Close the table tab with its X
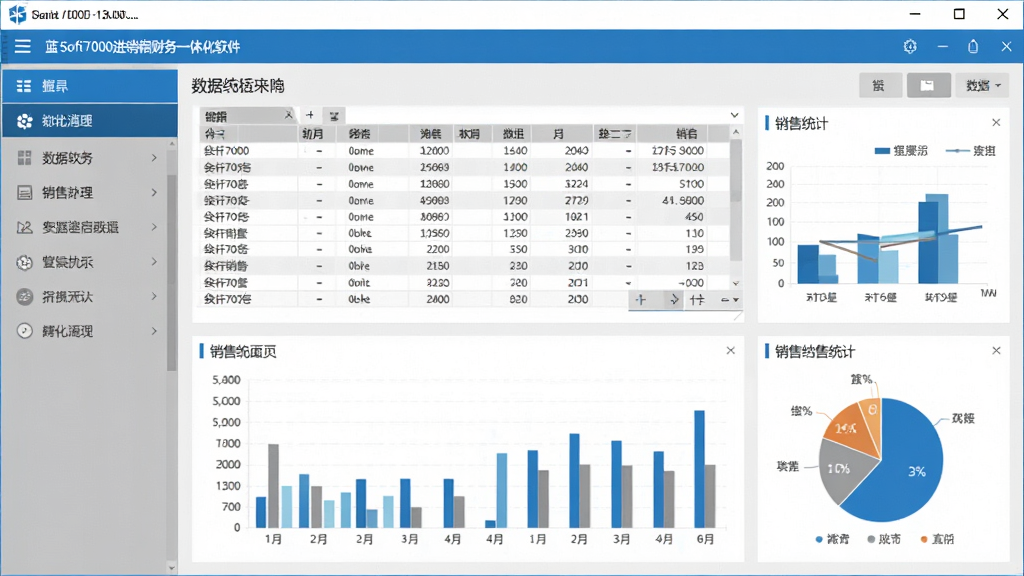The image size is (1024, 576). [288, 115]
